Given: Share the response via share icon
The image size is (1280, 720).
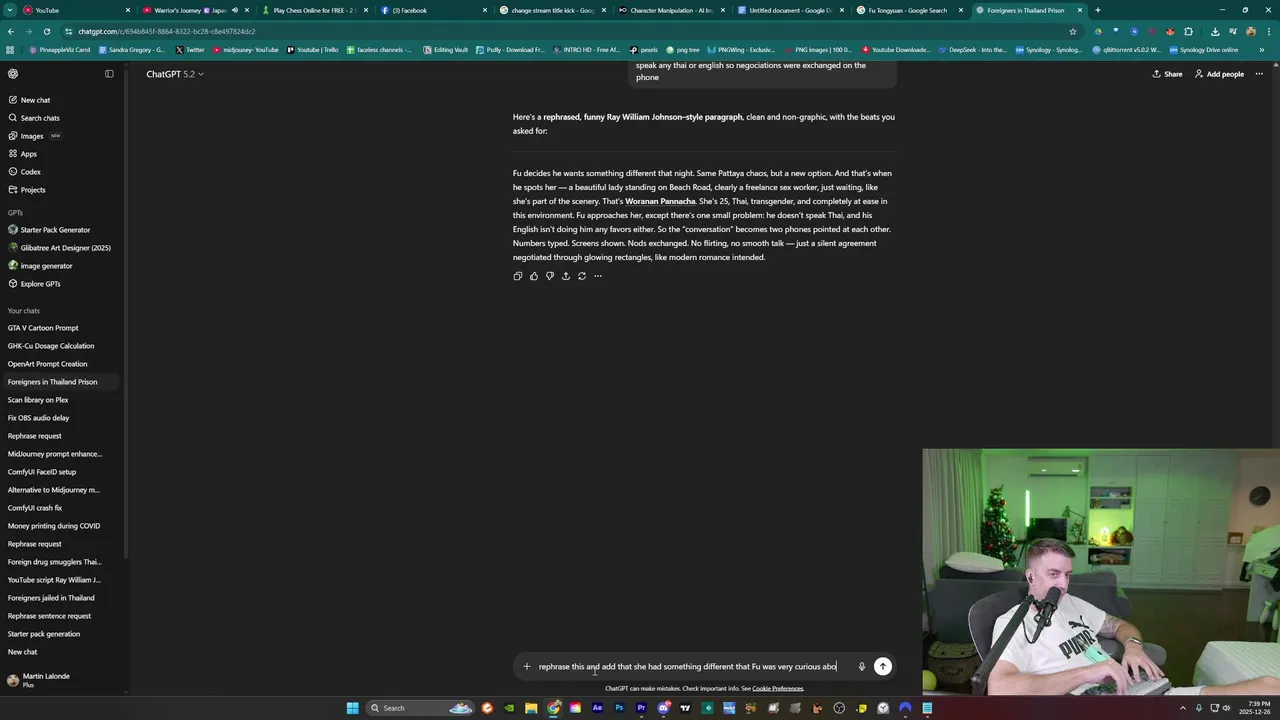Looking at the screenshot, I should coord(565,276).
